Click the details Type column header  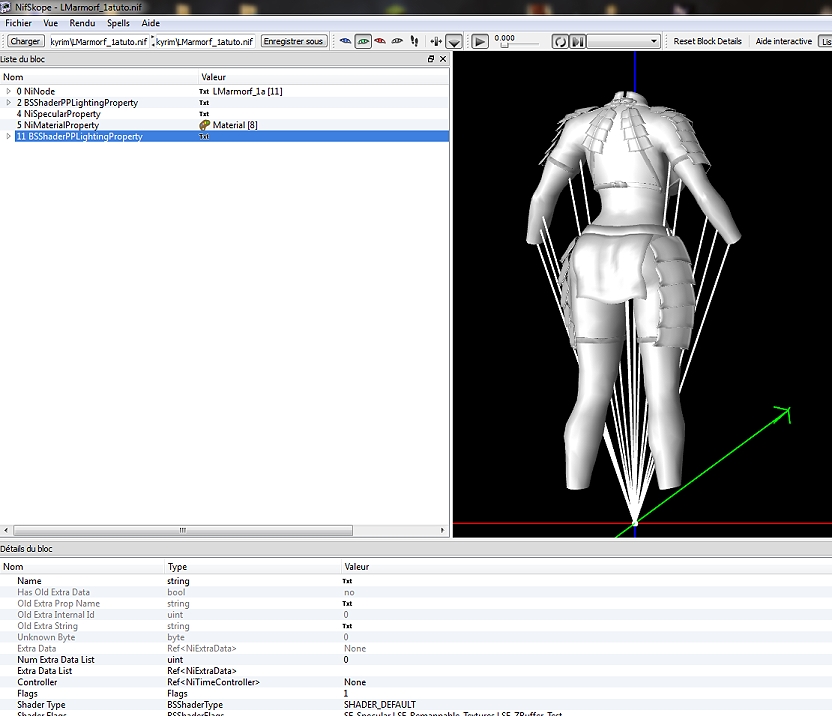[x=253, y=567]
